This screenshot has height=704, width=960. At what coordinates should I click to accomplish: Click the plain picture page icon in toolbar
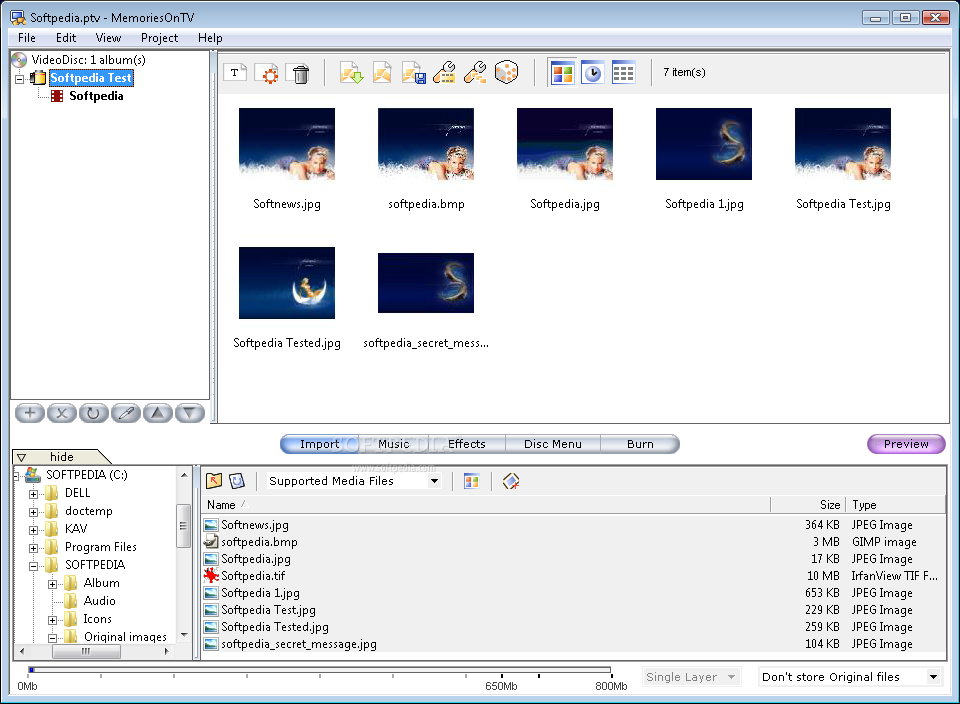pyautogui.click(x=382, y=72)
